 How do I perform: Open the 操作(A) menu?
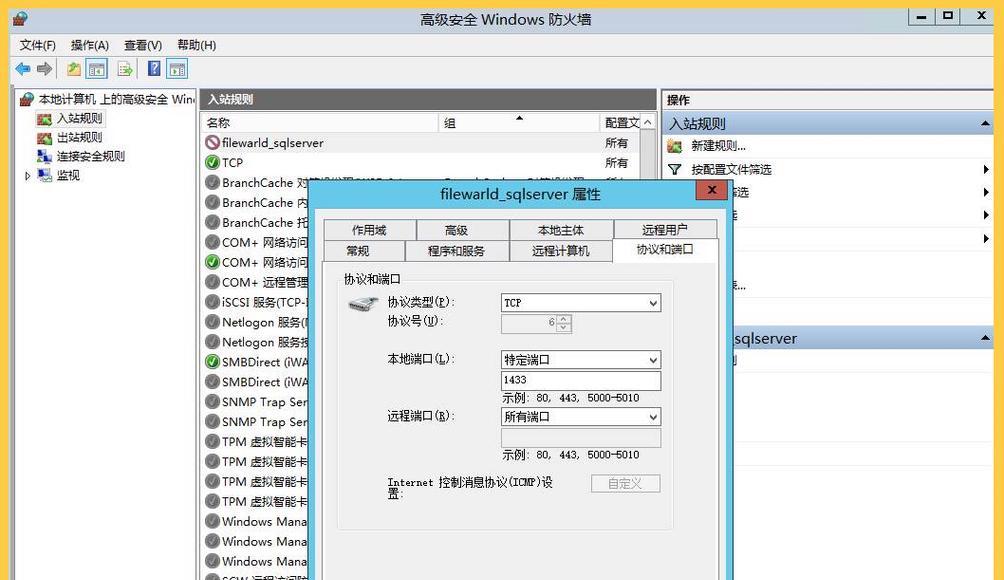tap(90, 45)
